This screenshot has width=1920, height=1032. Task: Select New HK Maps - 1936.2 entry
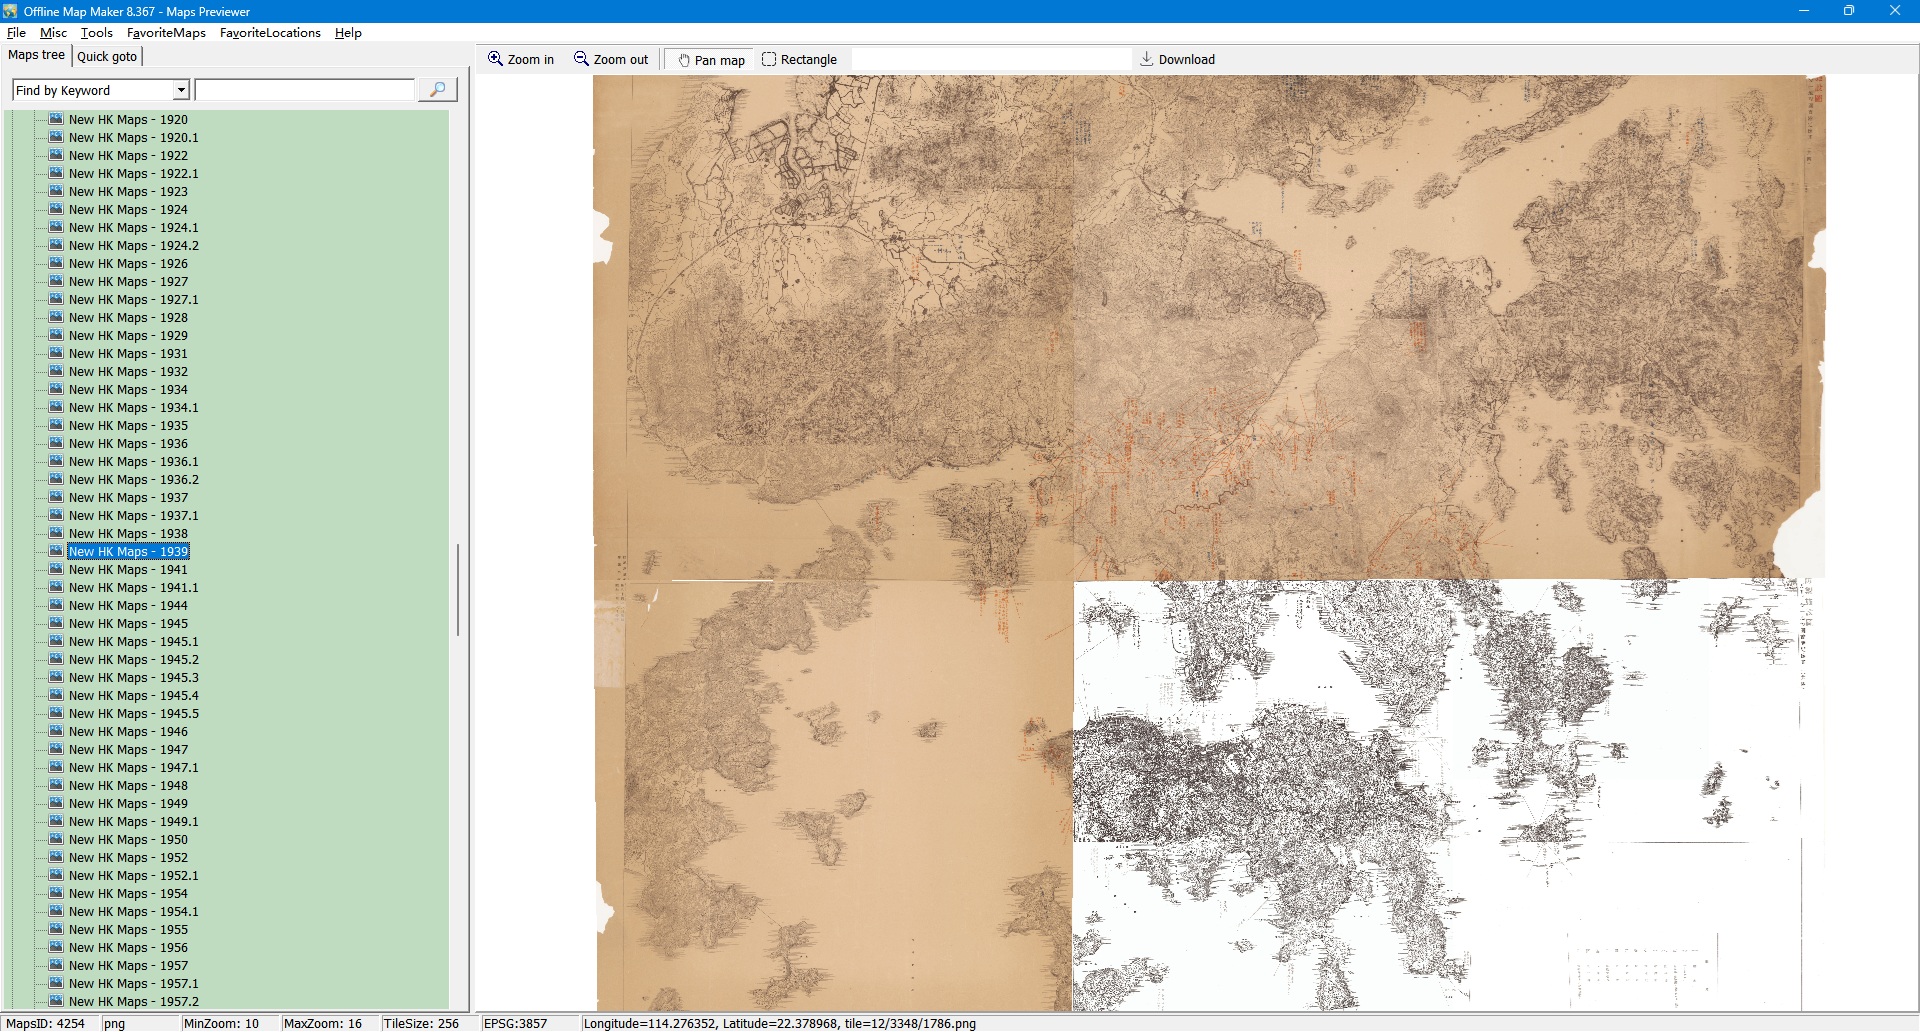coord(133,479)
